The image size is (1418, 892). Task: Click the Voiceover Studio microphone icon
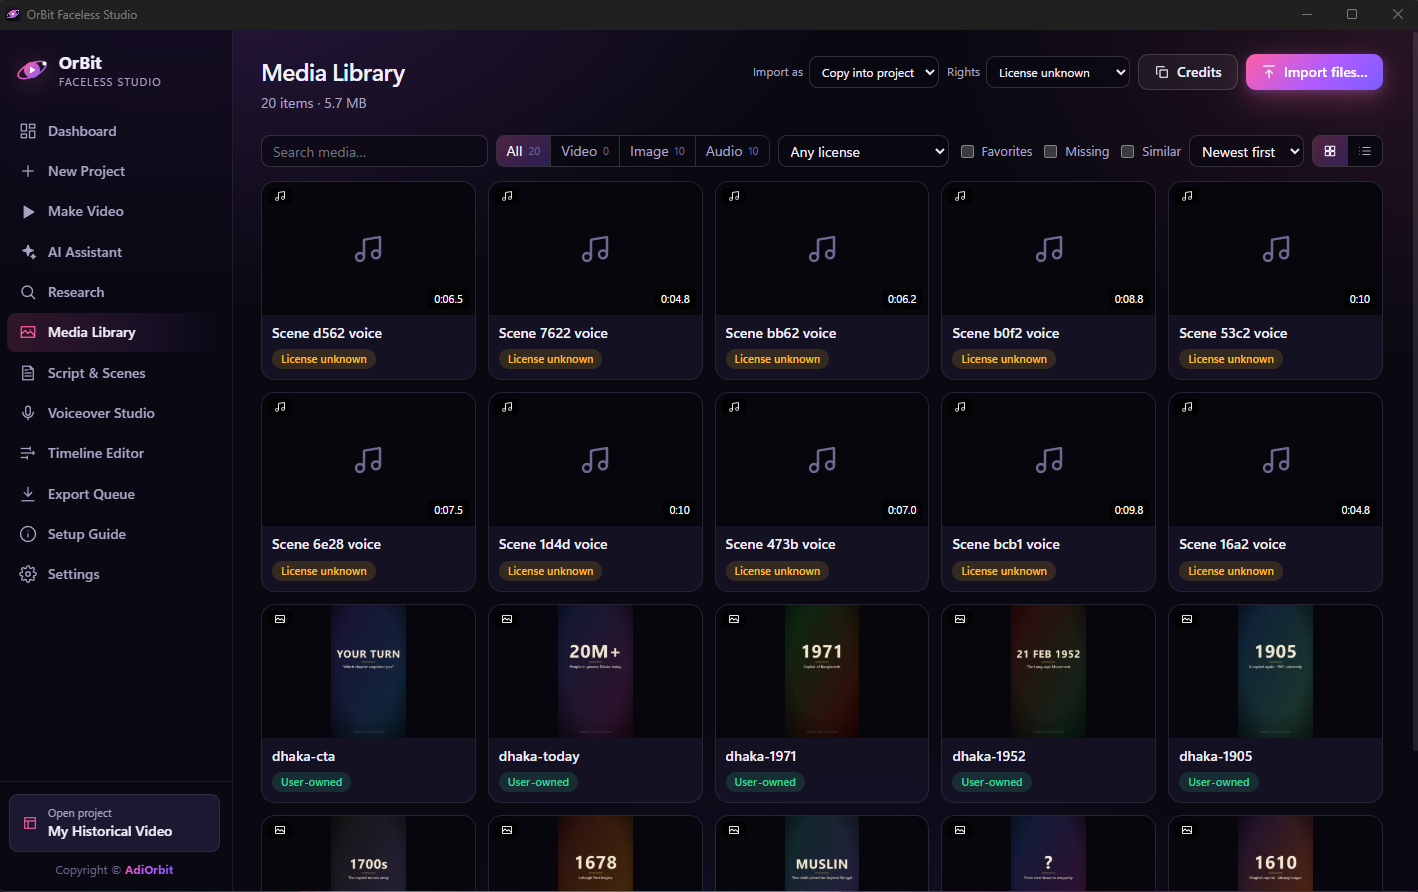[x=28, y=413]
